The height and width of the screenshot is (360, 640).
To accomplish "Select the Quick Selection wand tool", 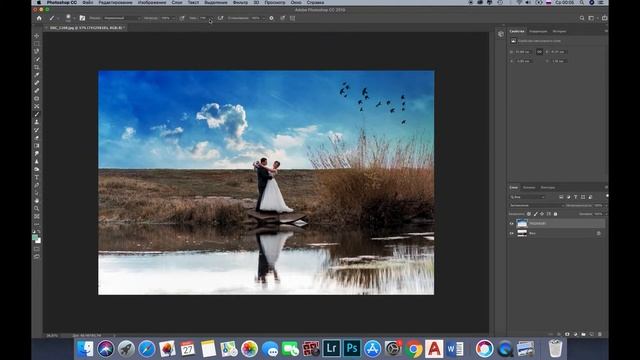I will point(37,60).
